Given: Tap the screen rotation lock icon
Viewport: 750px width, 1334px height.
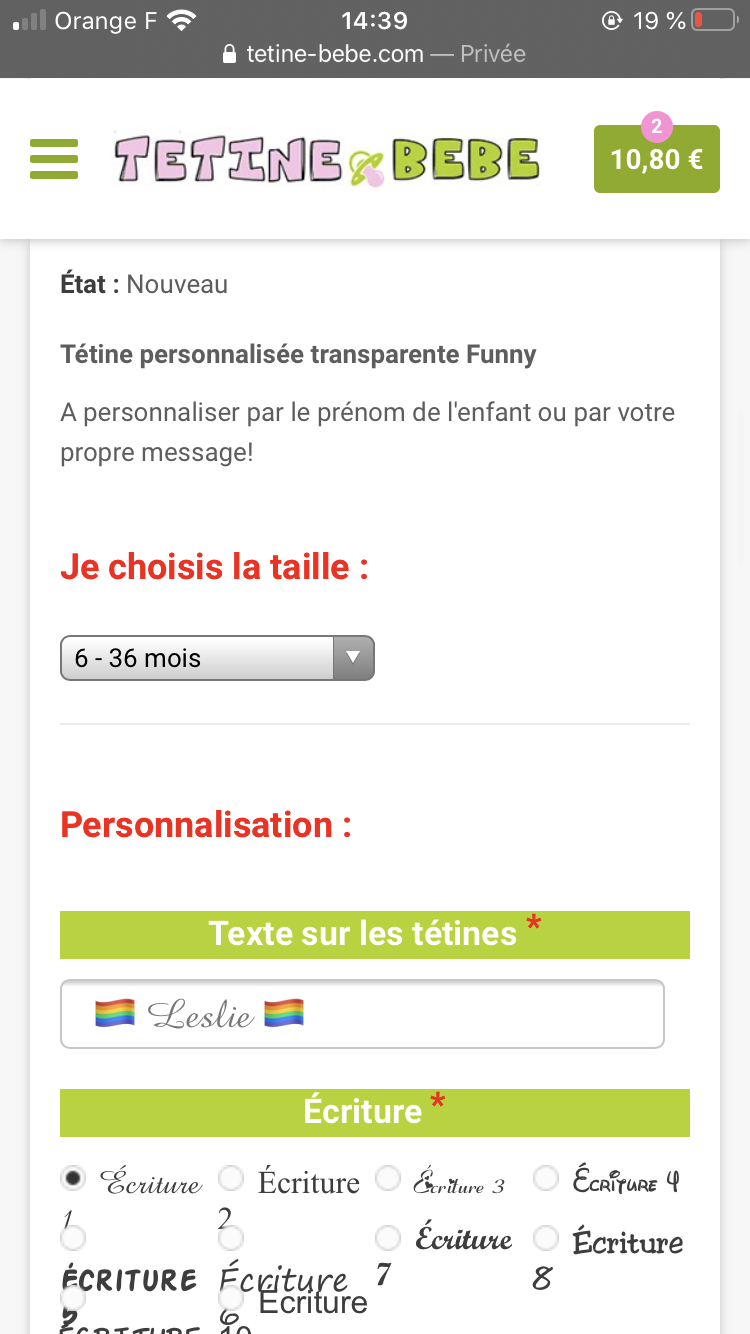Looking at the screenshot, I should (x=611, y=20).
